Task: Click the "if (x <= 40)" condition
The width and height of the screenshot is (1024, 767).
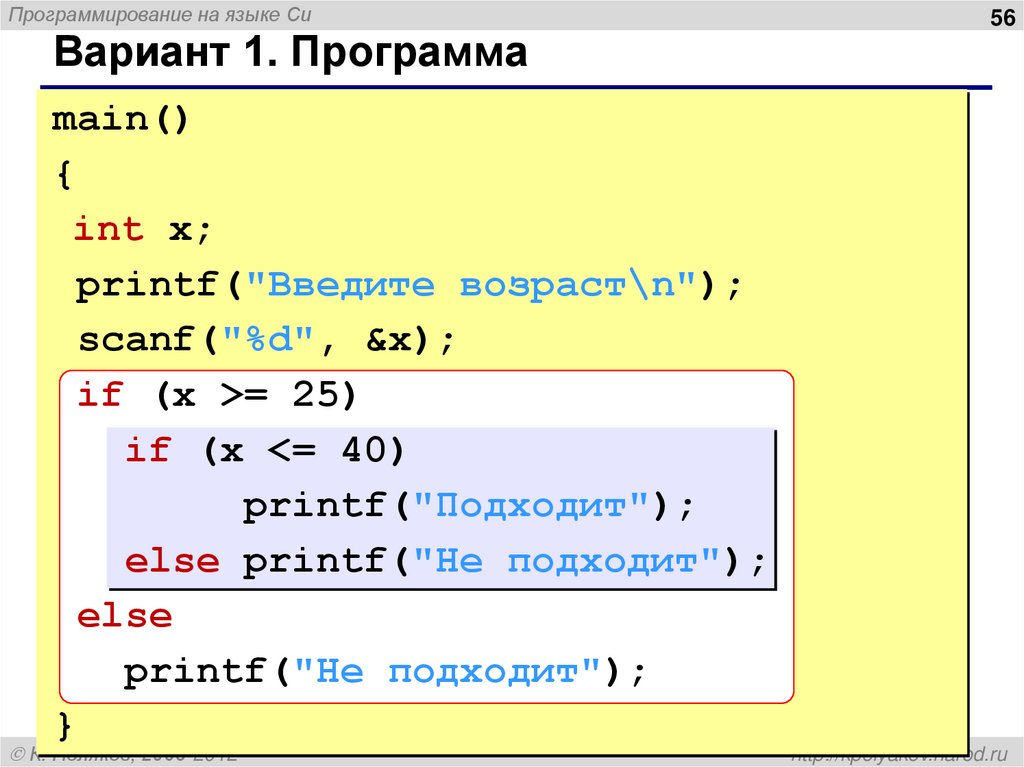Action: (x=264, y=450)
